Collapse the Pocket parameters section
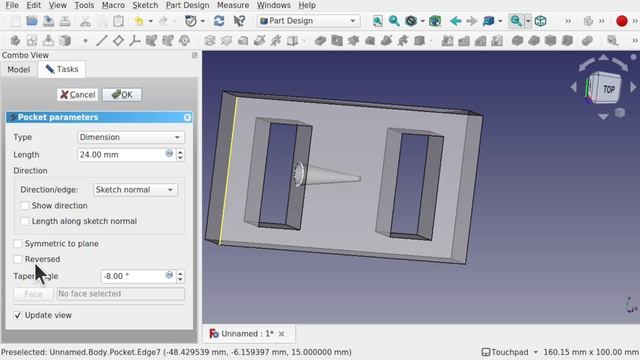 coord(187,118)
